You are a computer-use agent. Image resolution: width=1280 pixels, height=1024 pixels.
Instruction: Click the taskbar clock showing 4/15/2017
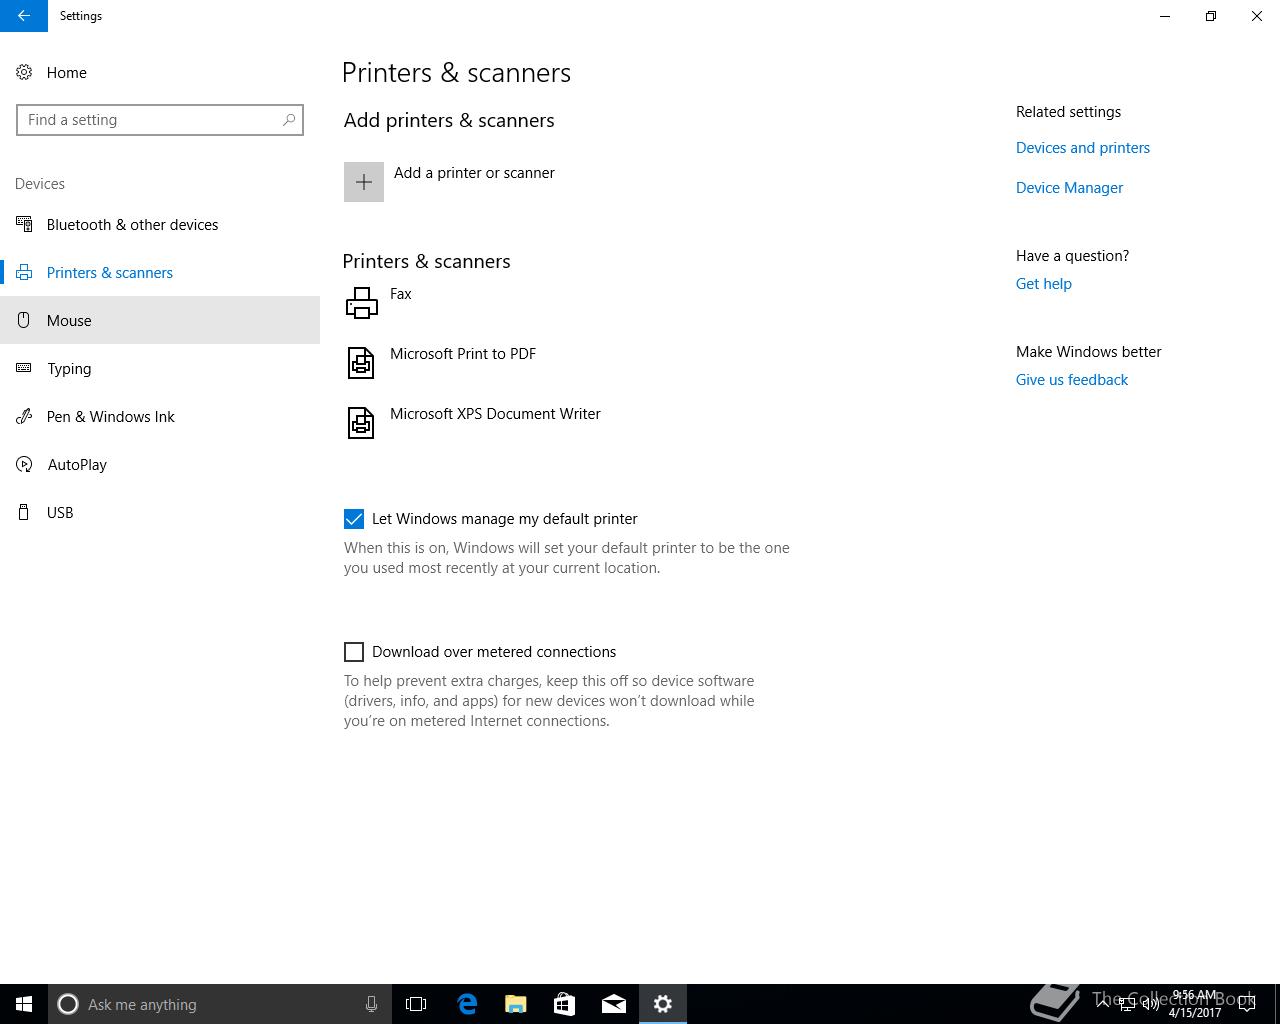(x=1195, y=1004)
